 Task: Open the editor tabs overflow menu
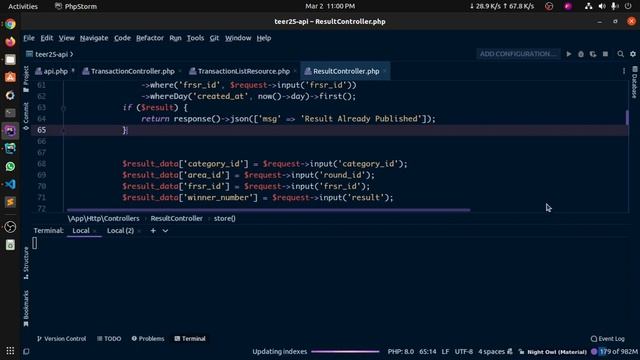click(x=624, y=71)
